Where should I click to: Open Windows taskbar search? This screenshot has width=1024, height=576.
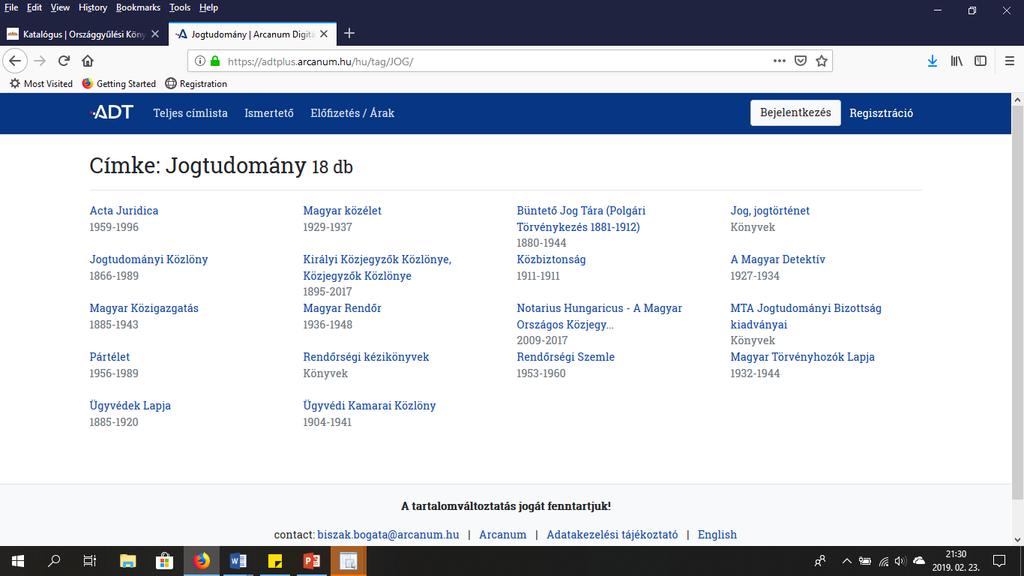coord(54,561)
